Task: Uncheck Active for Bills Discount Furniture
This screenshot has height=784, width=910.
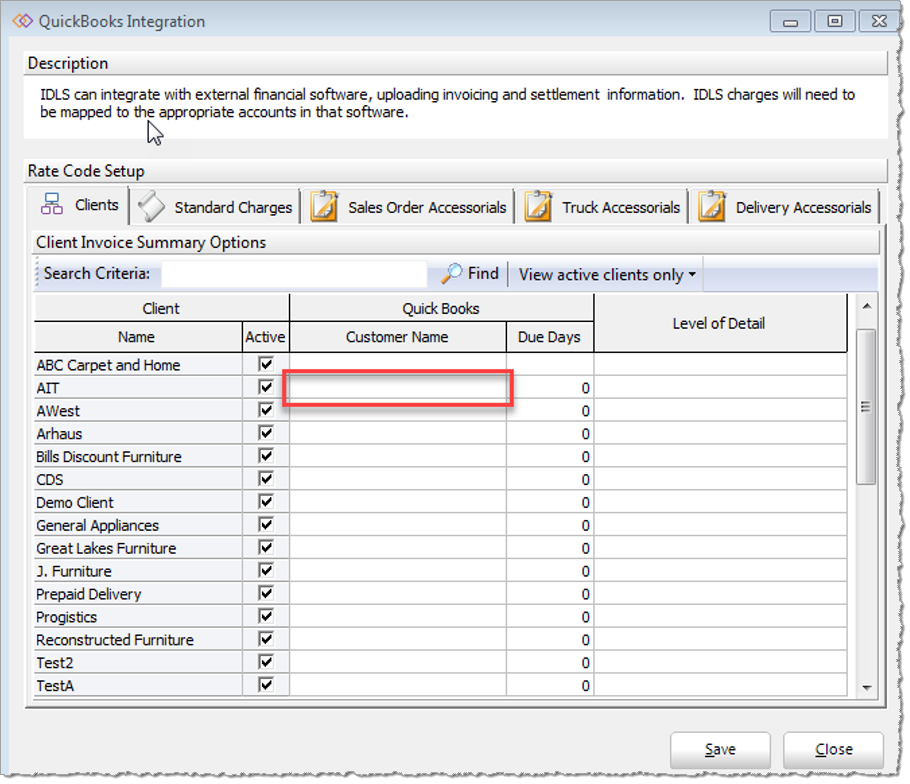Action: (x=266, y=456)
